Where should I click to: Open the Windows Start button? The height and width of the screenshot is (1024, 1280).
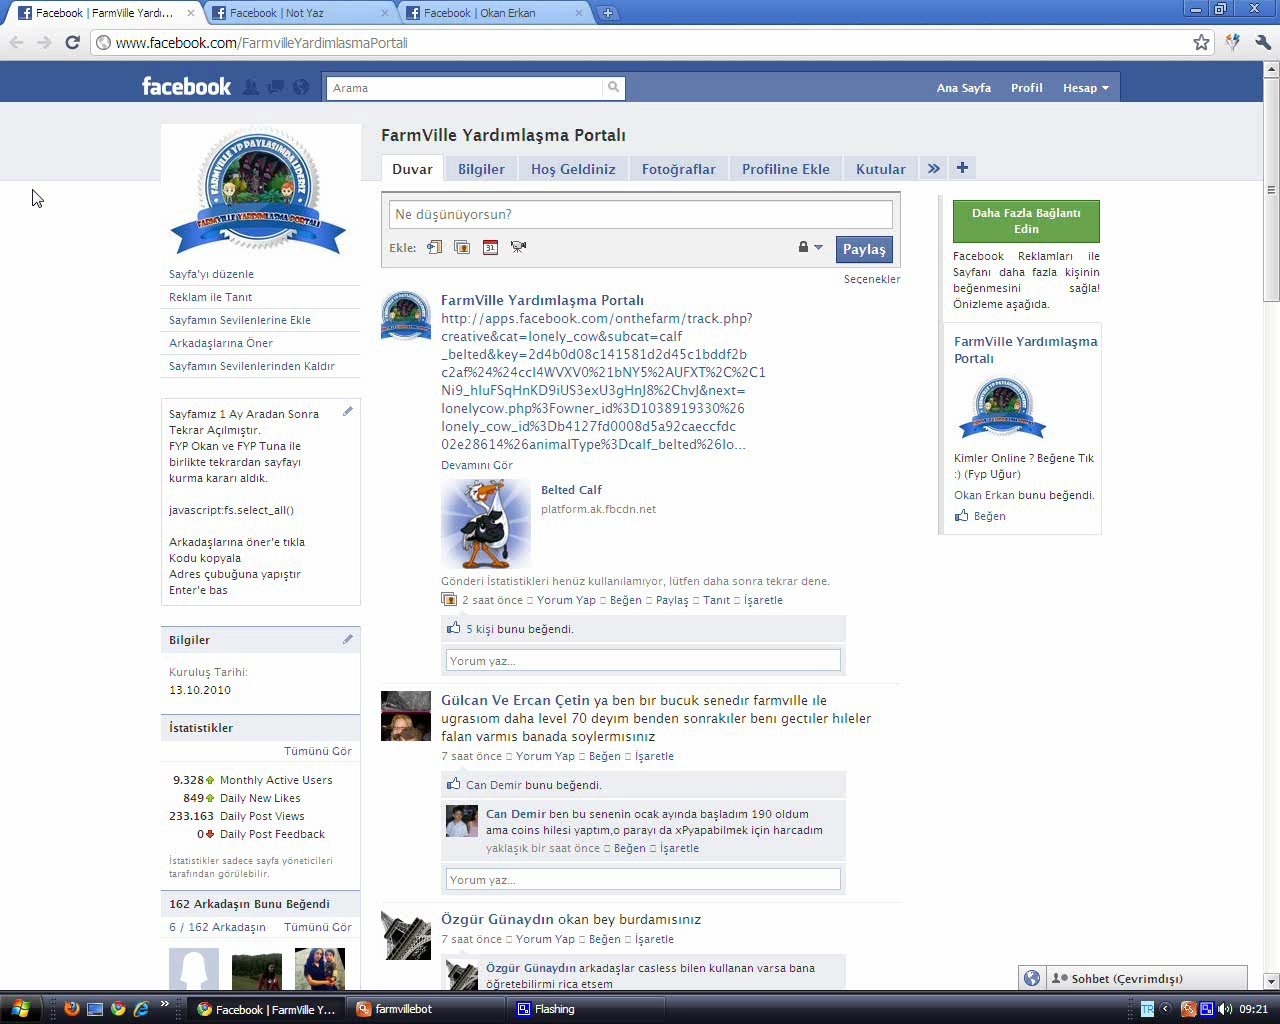coord(20,1009)
